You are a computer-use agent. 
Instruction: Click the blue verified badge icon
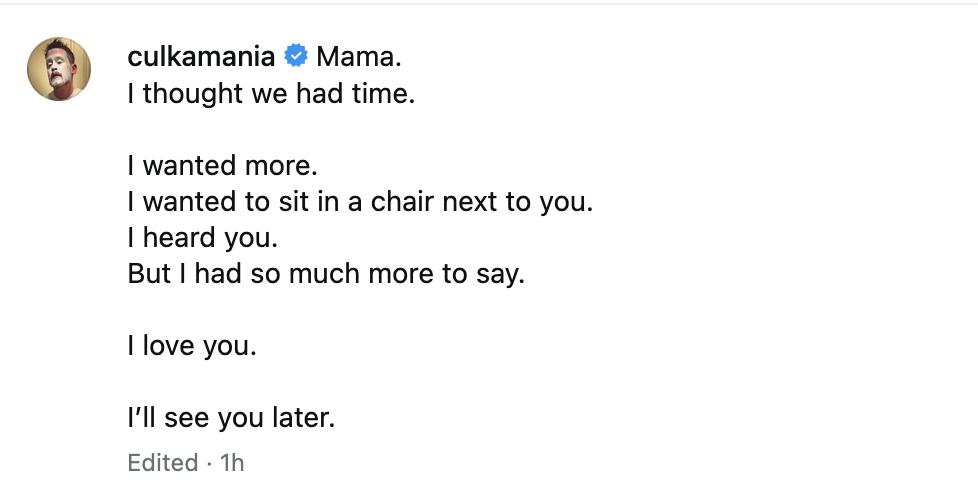click(x=295, y=57)
